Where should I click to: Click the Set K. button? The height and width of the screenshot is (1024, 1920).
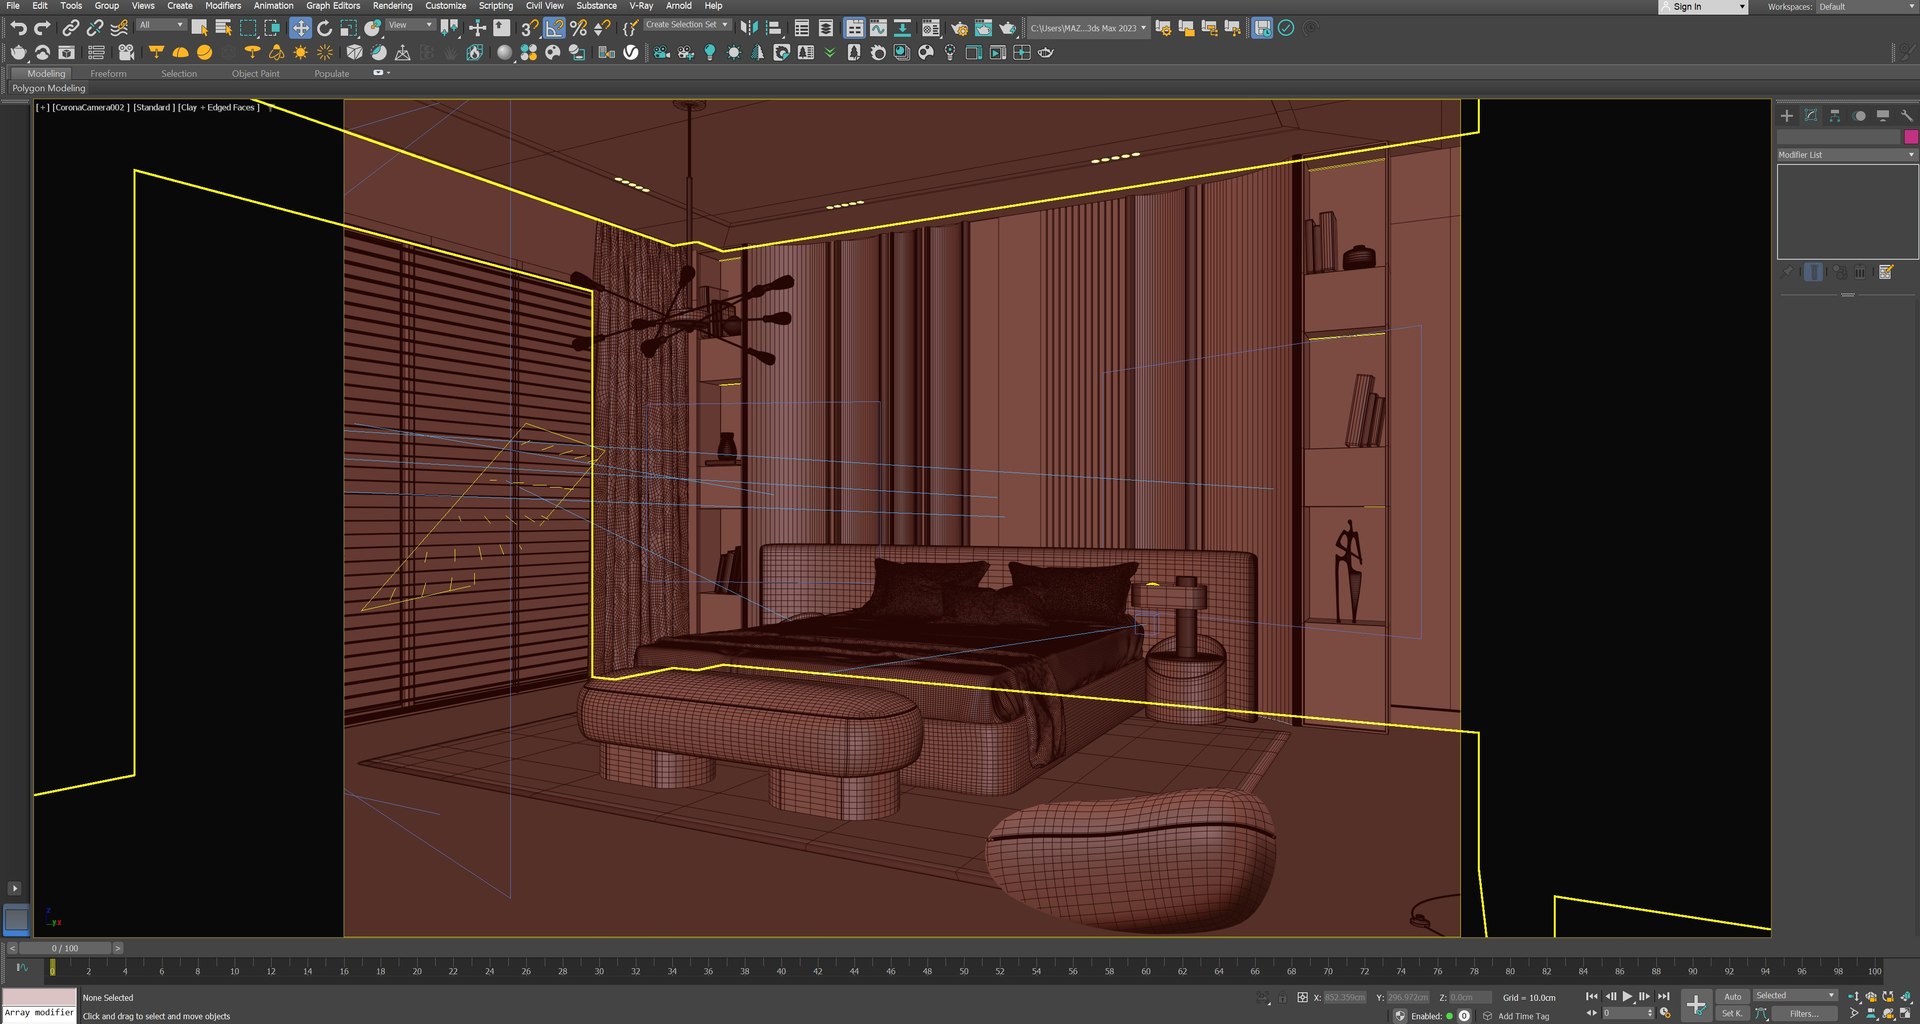coord(1732,1013)
